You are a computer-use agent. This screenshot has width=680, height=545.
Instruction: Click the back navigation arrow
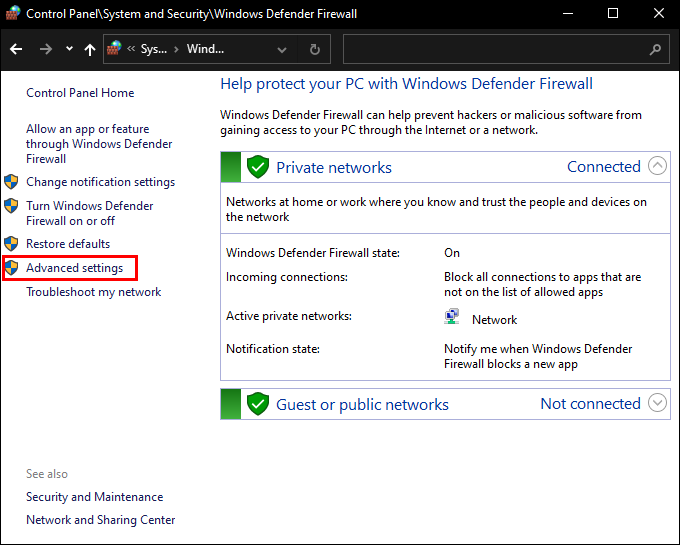click(x=16, y=49)
